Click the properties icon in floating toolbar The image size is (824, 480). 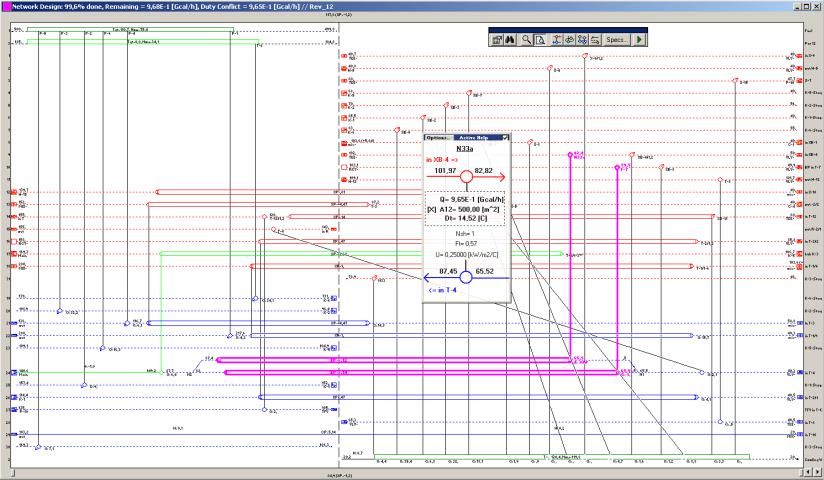[x=495, y=39]
